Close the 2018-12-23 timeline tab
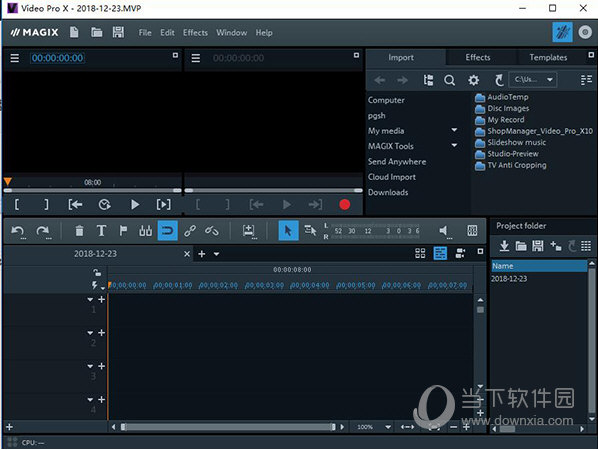This screenshot has width=598, height=450. 187,254
